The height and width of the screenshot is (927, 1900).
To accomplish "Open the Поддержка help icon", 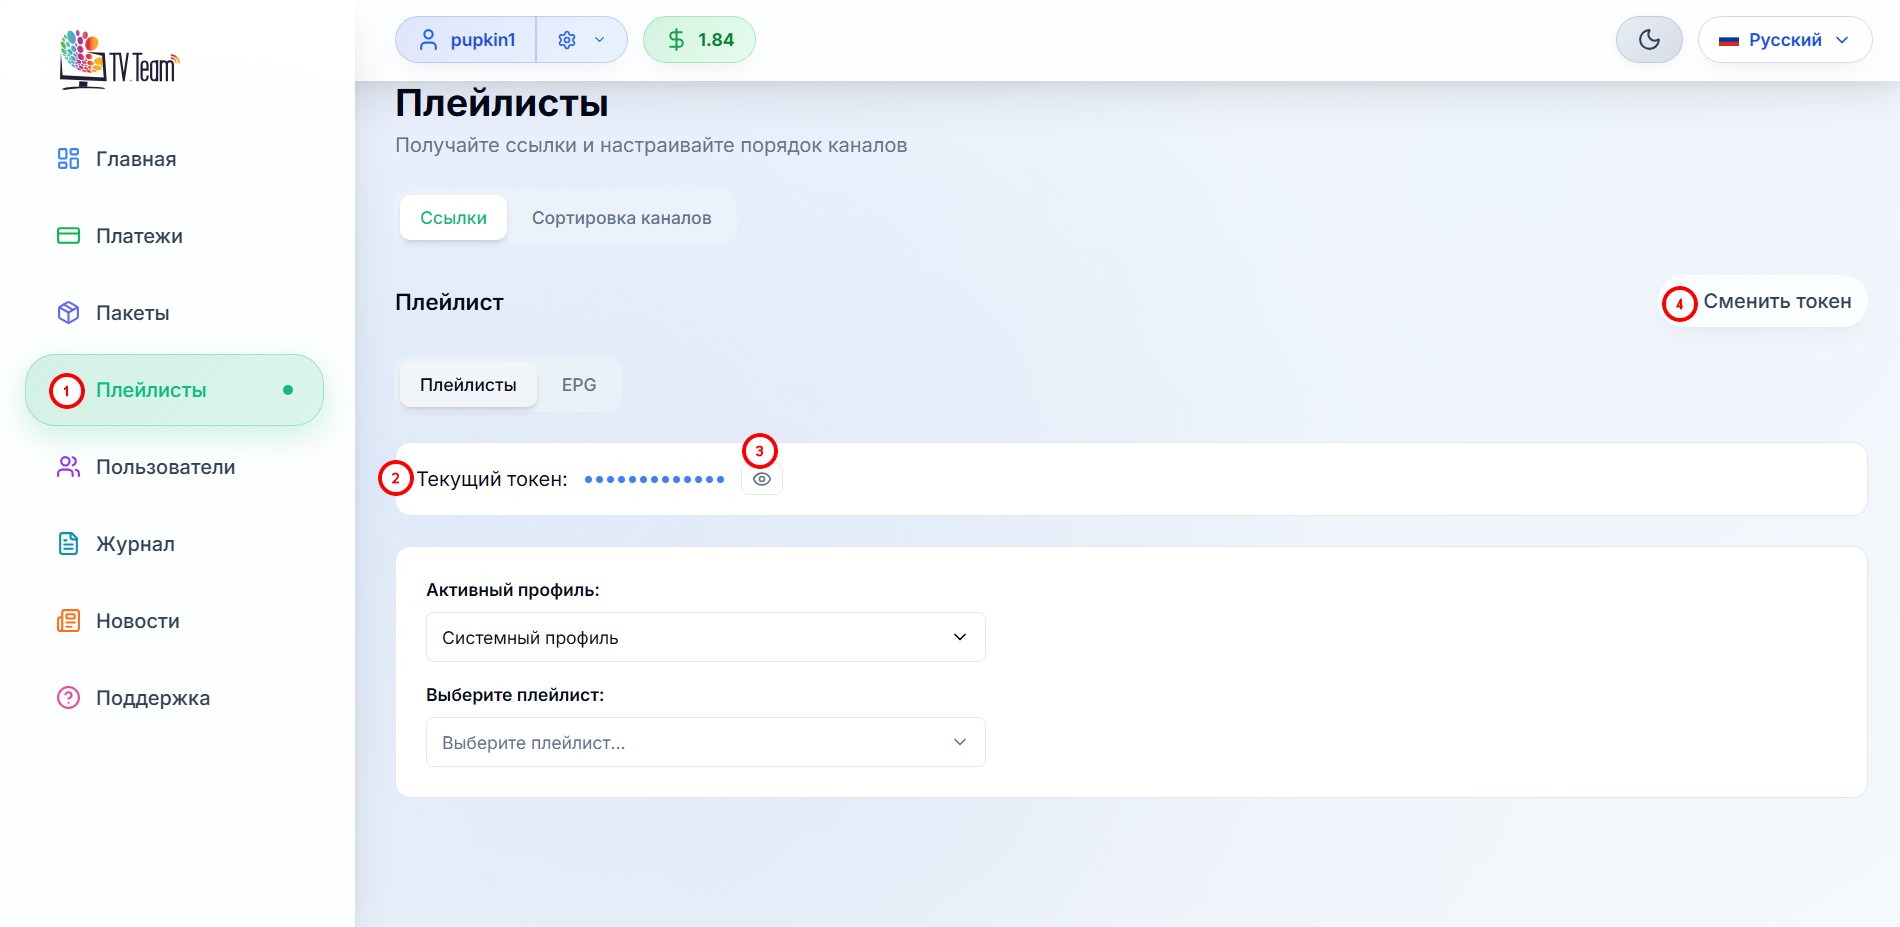I will pyautogui.click(x=68, y=697).
